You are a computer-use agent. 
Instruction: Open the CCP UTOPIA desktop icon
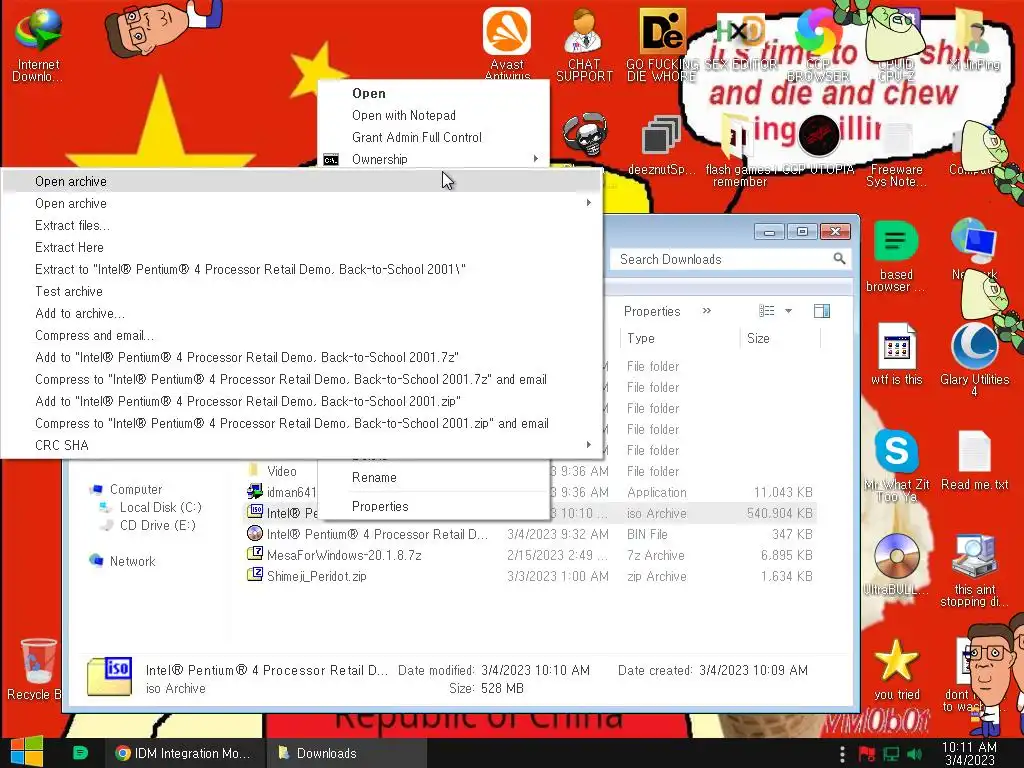[x=818, y=145]
